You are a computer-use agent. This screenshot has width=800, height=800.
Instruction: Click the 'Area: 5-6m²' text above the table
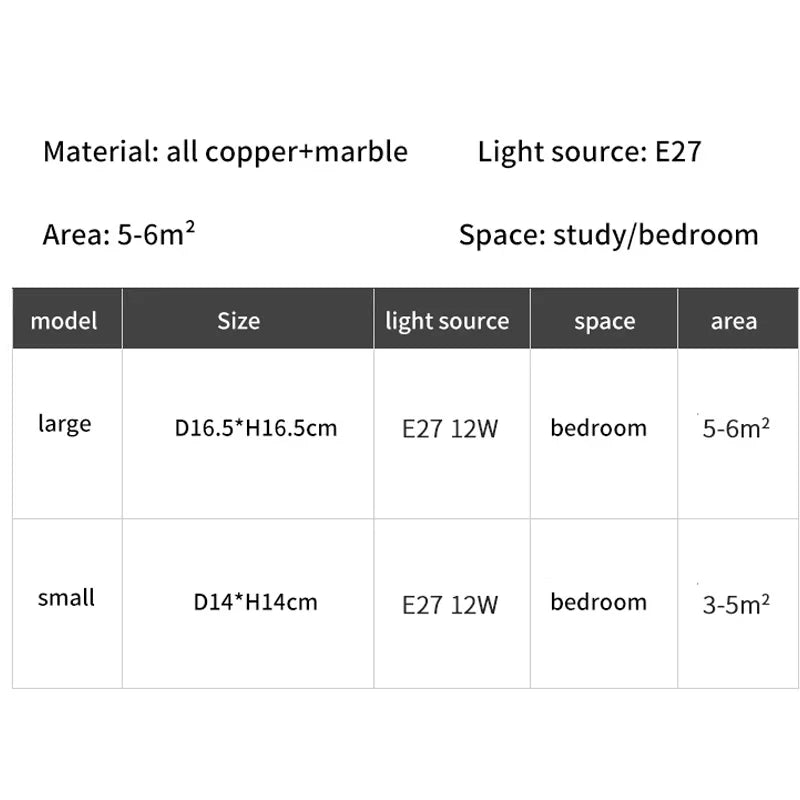point(118,234)
